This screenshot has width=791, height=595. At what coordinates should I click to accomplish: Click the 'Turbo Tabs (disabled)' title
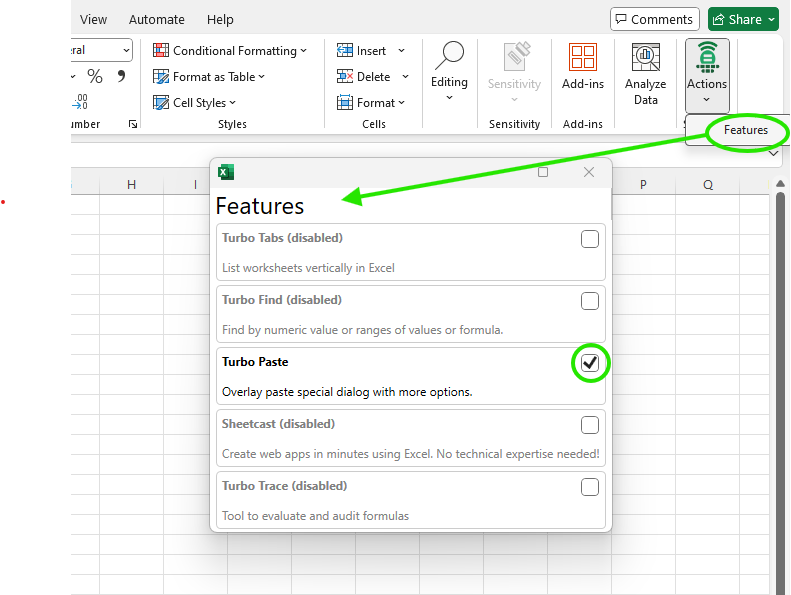pyautogui.click(x=282, y=238)
